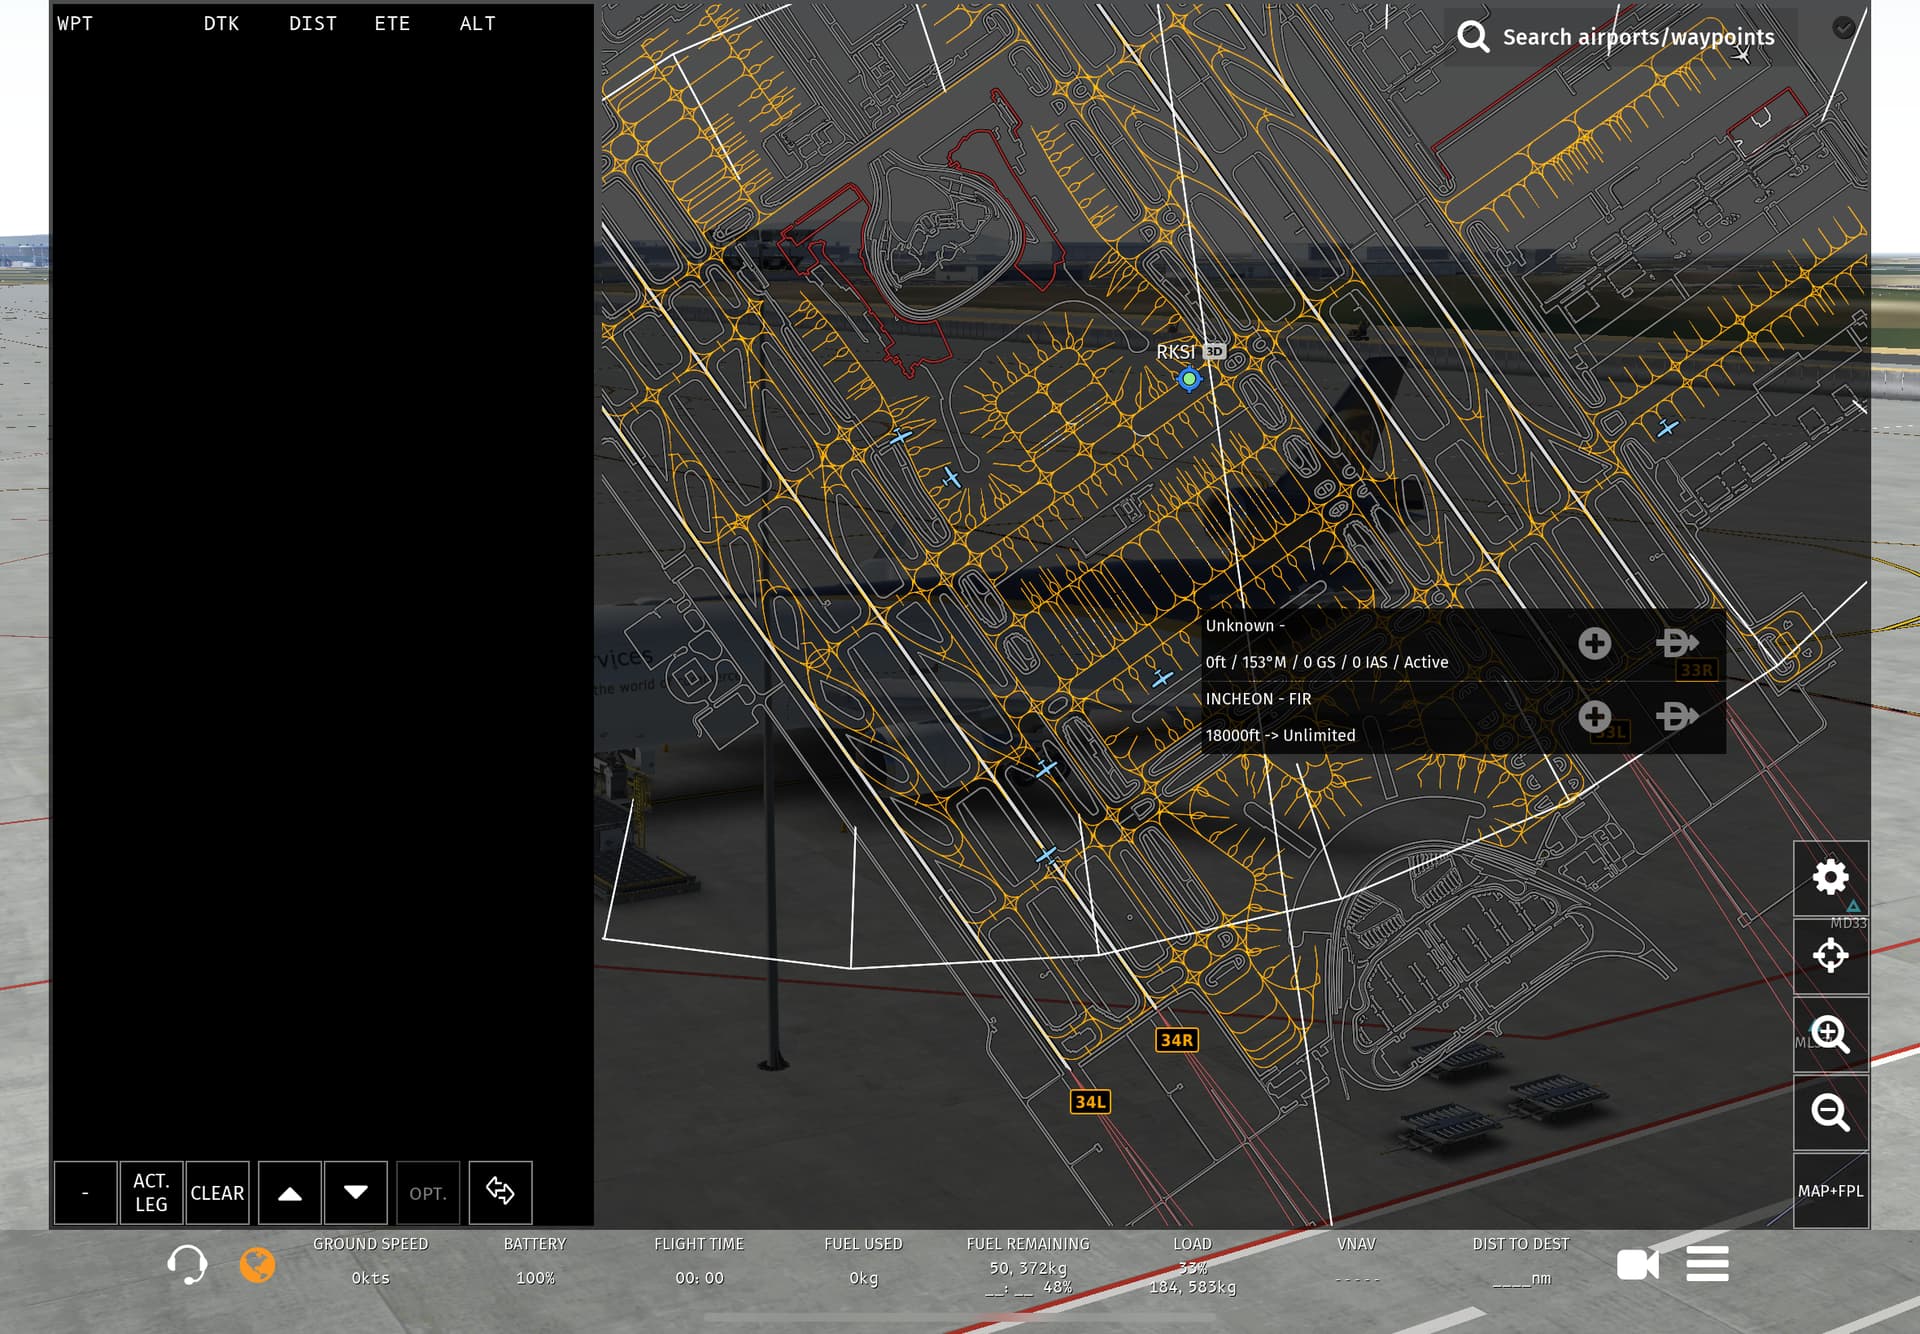Image resolution: width=1920 pixels, height=1334 pixels.
Task: Zoom out on the map
Action: [x=1830, y=1112]
